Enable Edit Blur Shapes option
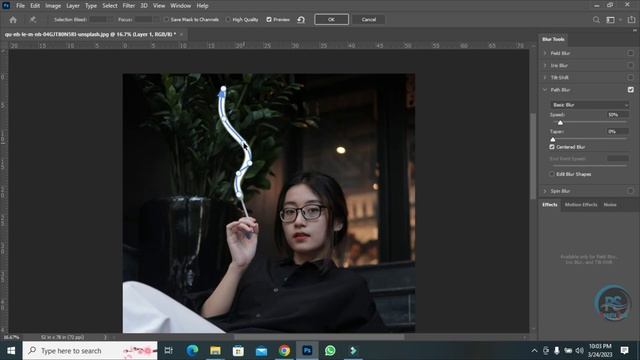Screen dimensions: 640x360 (552, 174)
